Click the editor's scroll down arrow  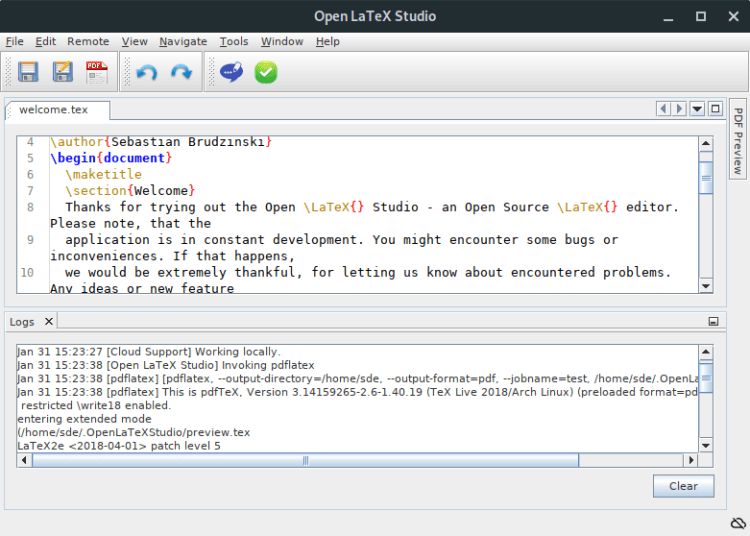pyautogui.click(x=706, y=286)
